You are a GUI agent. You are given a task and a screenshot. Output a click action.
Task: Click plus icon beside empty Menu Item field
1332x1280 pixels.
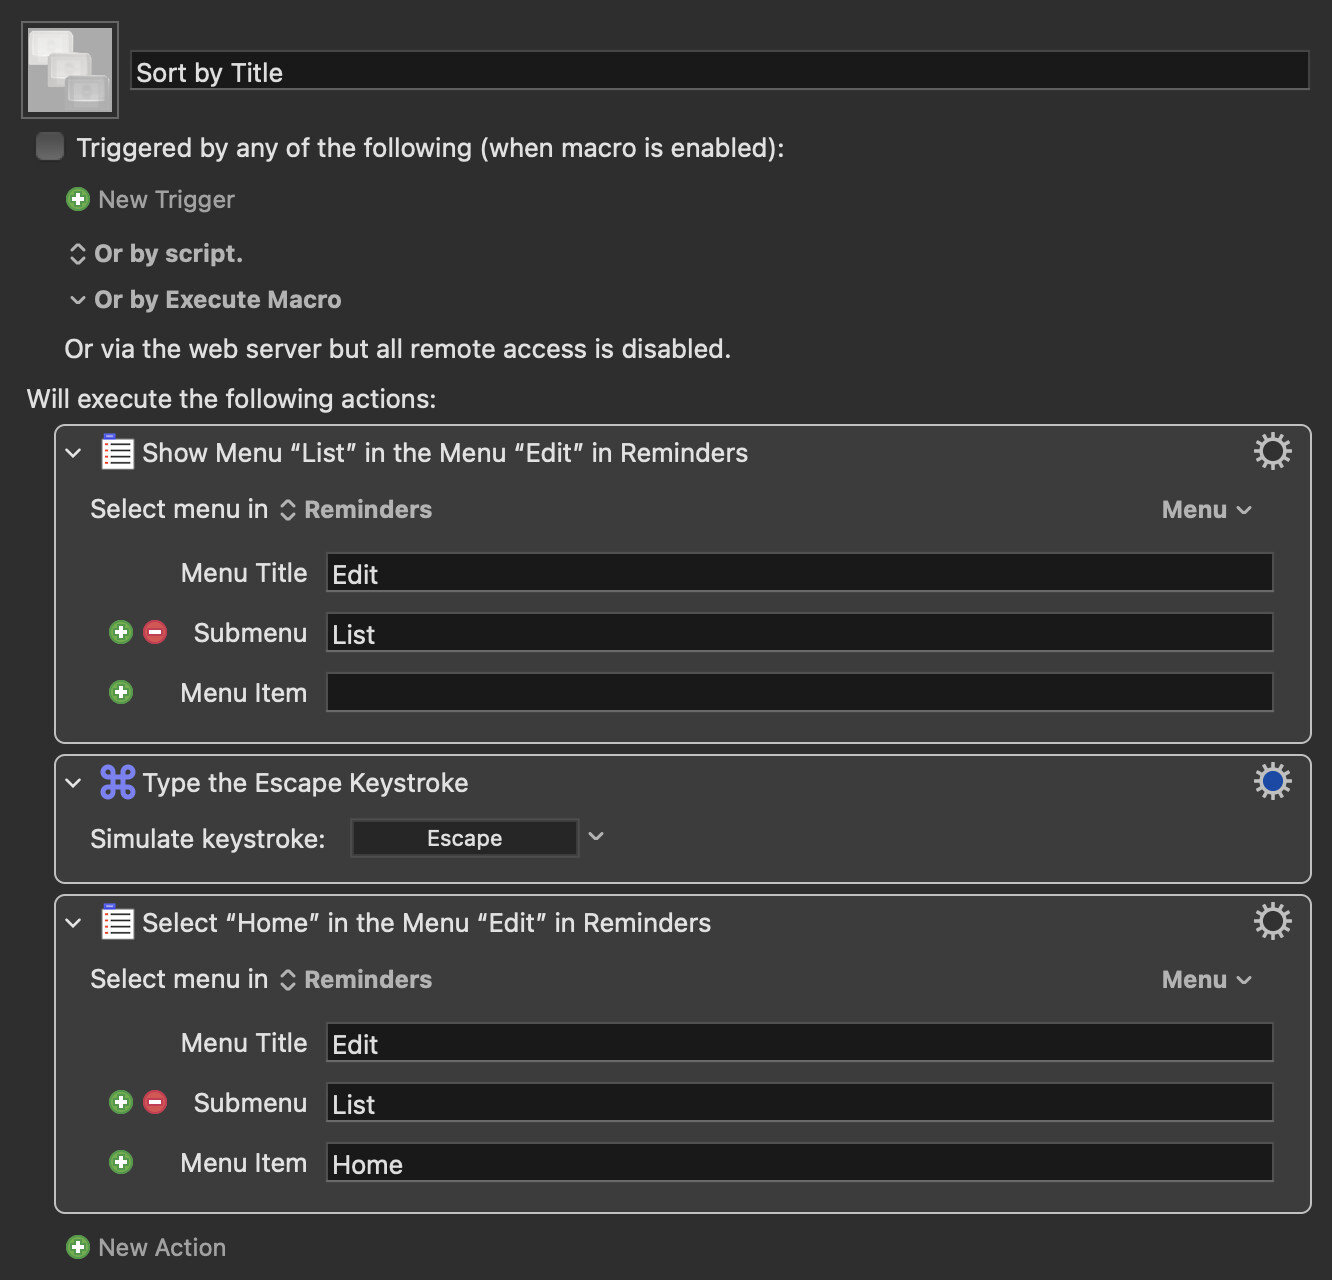[x=121, y=692]
